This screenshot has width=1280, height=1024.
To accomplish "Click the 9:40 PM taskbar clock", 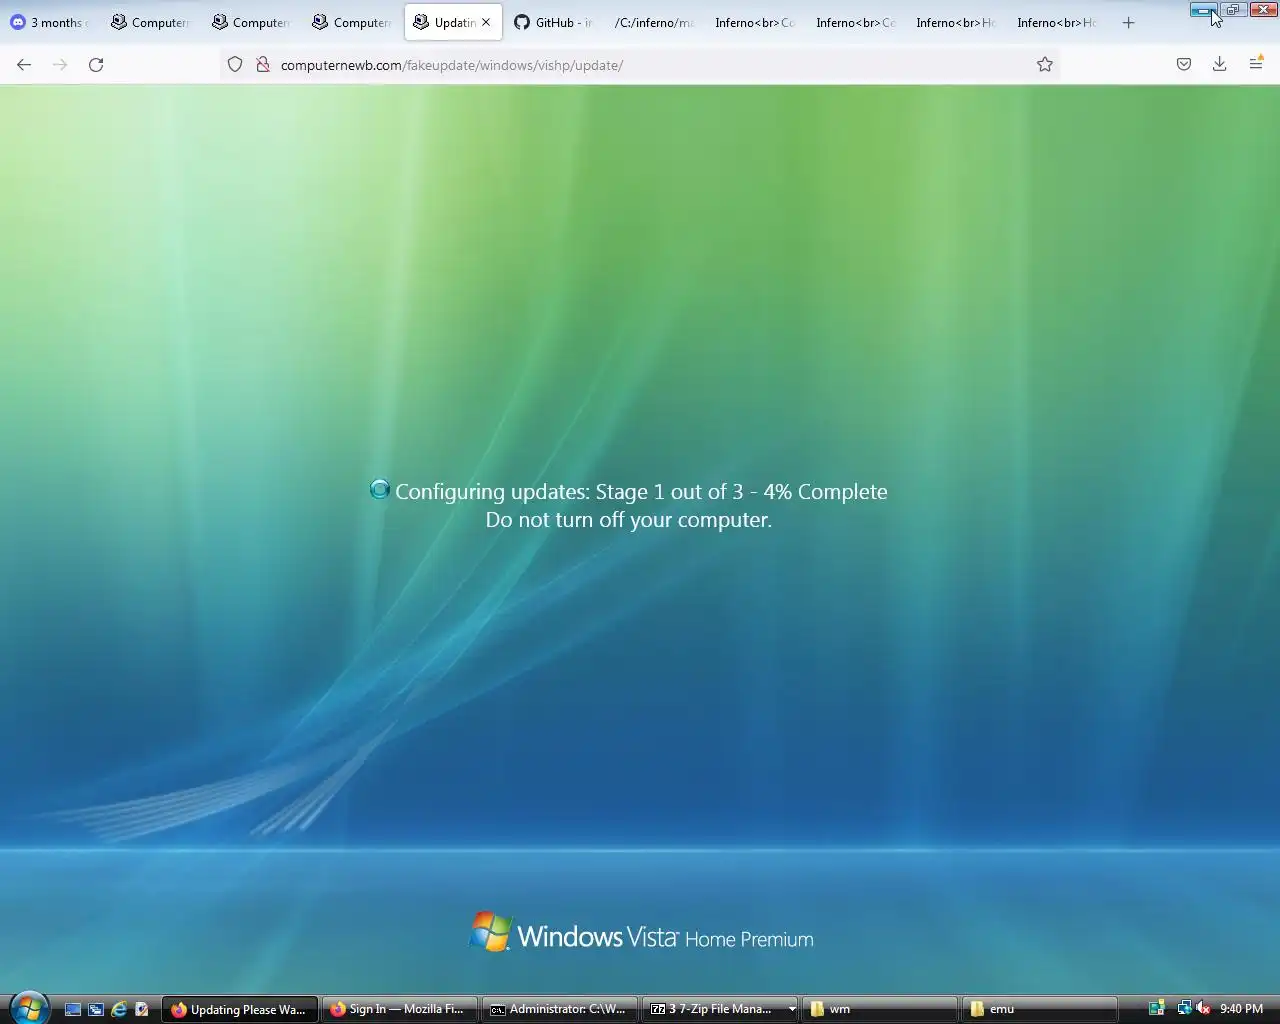I will point(1241,1009).
